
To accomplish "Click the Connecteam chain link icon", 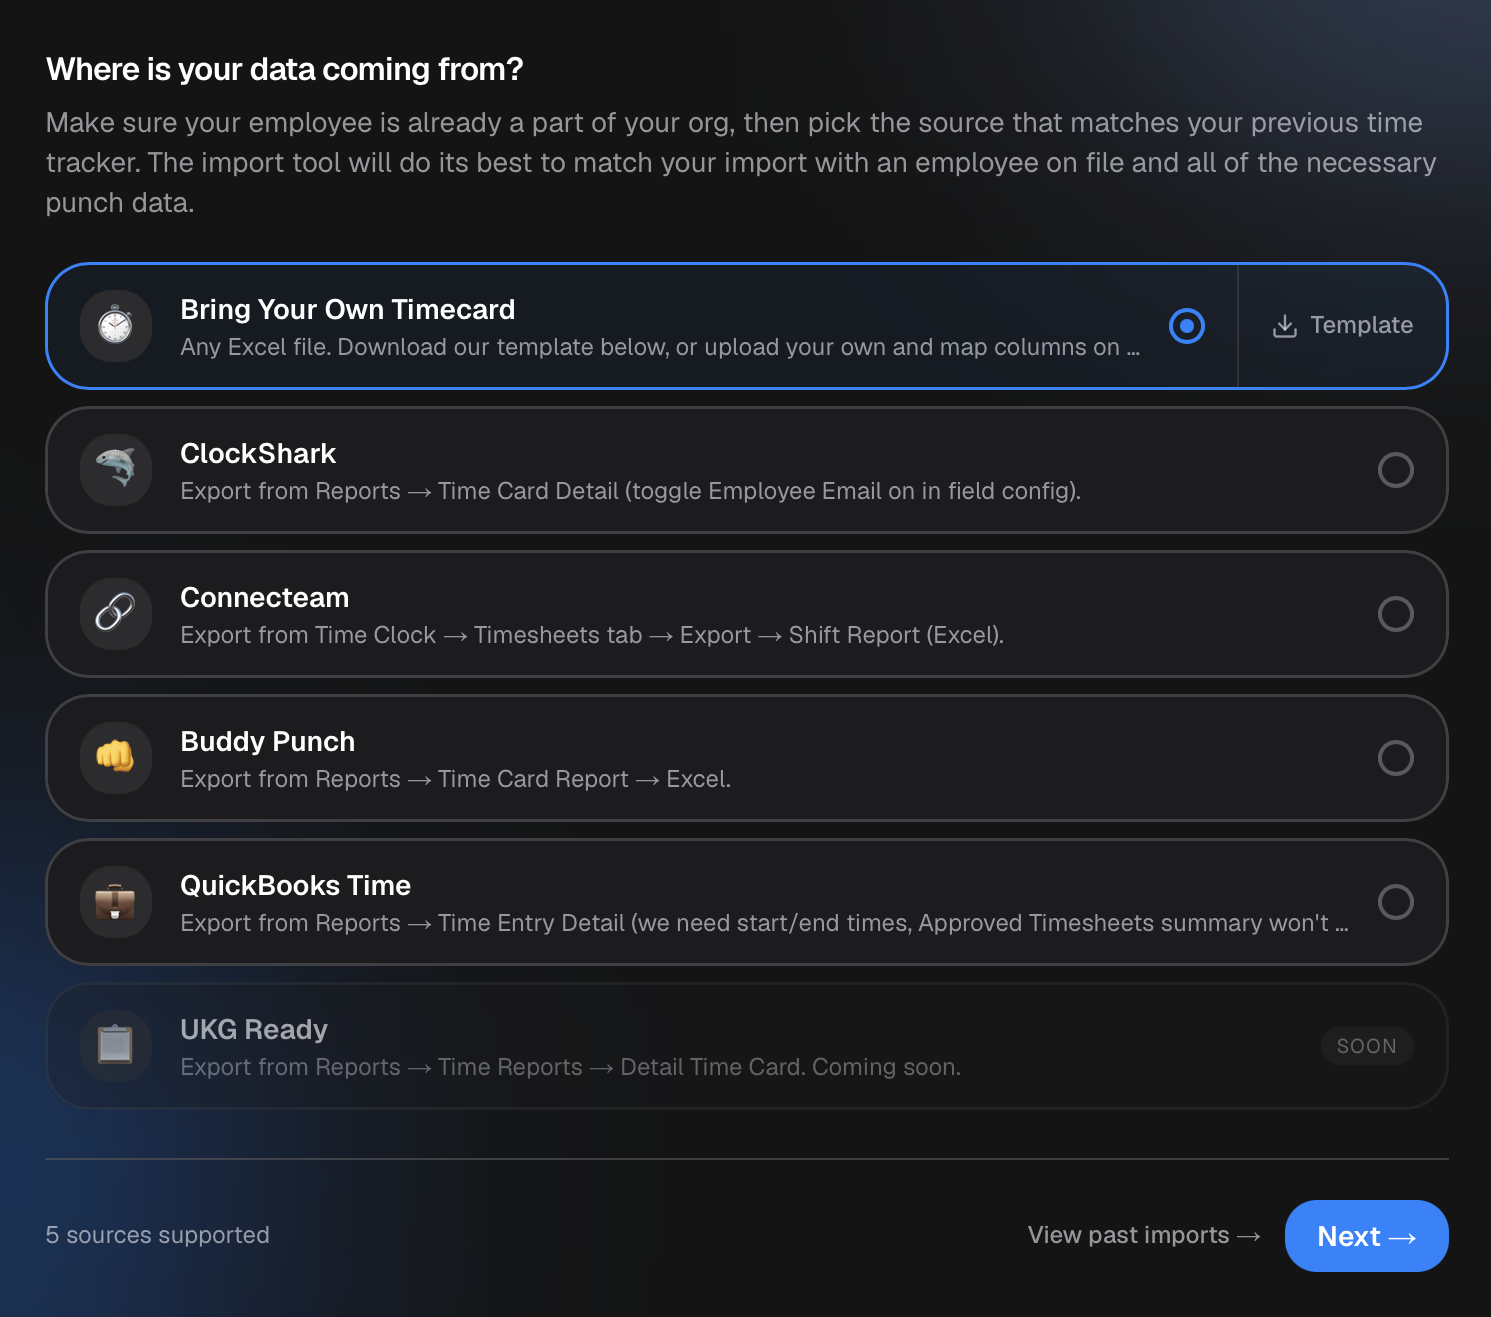I will click(x=116, y=614).
